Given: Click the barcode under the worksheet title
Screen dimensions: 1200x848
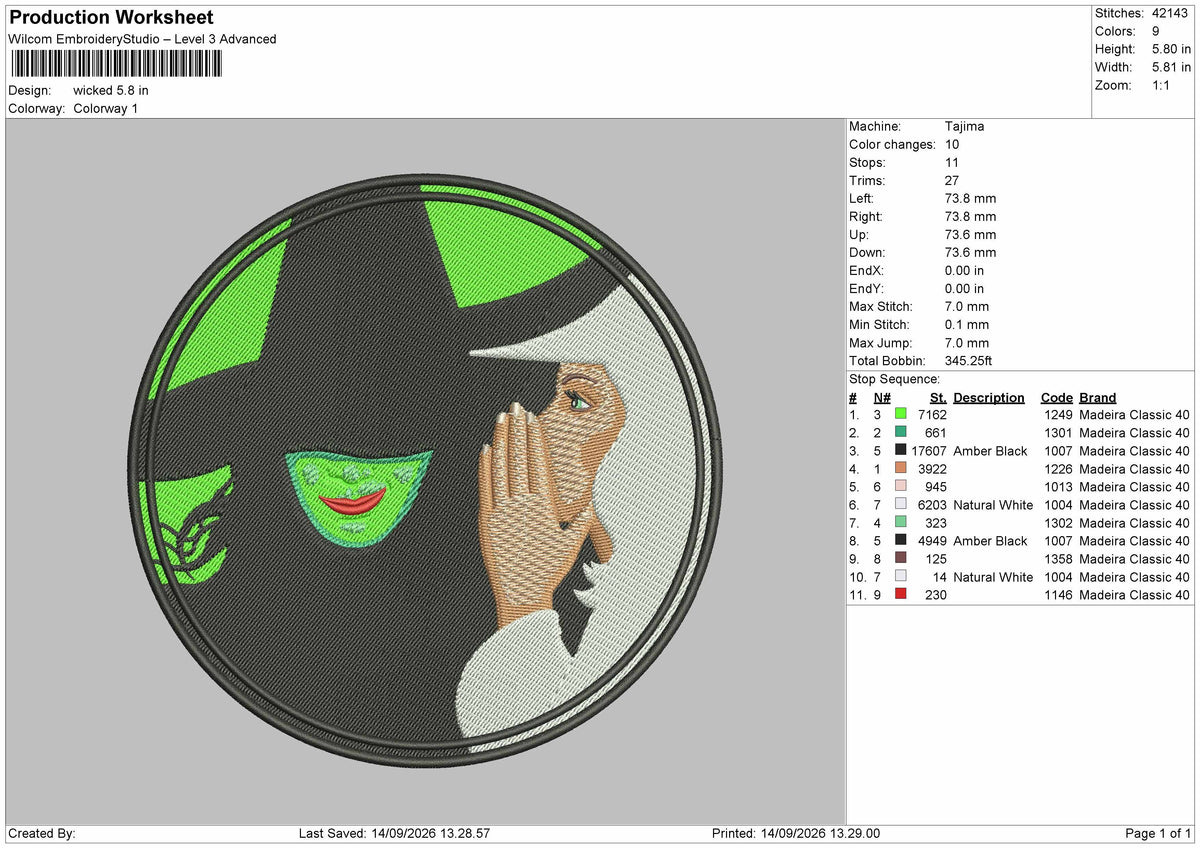Looking at the screenshot, I should [117, 64].
